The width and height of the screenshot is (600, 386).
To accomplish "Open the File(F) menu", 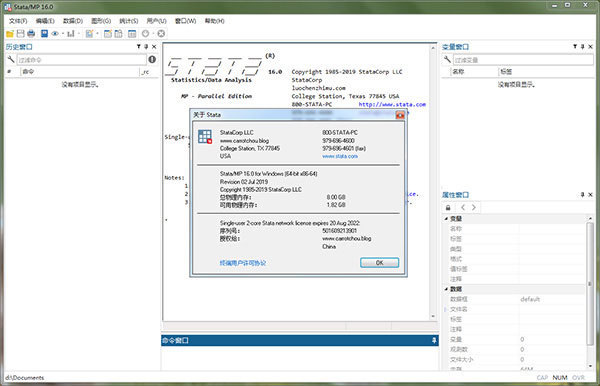I will pos(18,21).
